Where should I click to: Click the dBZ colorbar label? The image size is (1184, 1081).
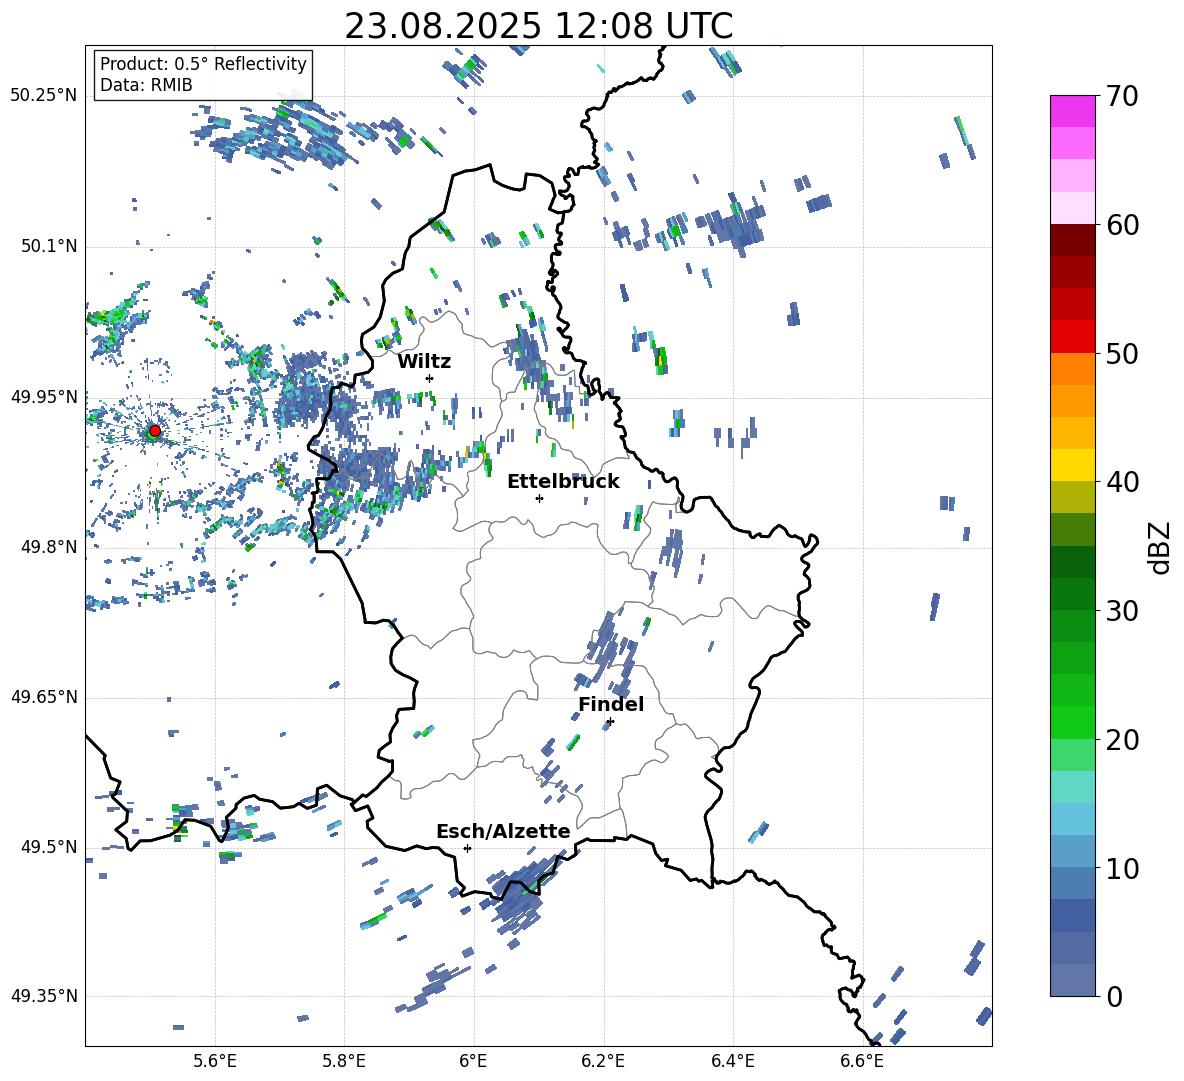(1161, 547)
